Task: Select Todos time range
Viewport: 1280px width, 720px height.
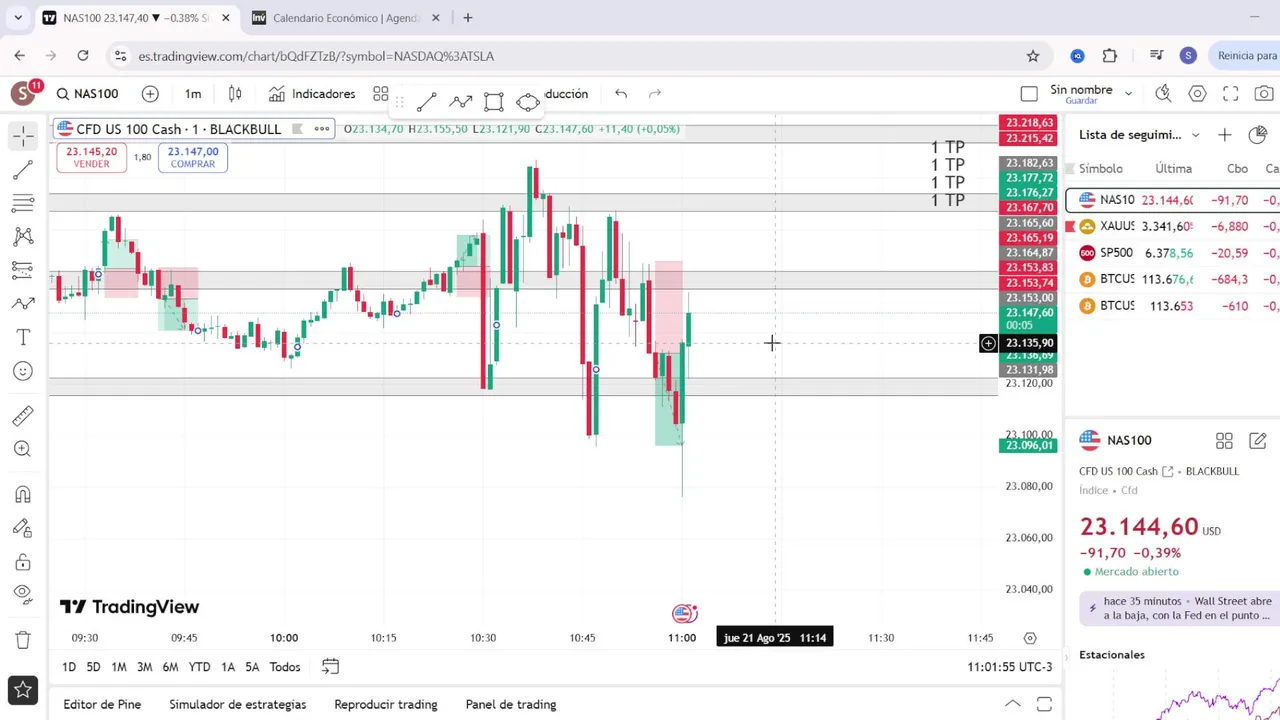Action: pyautogui.click(x=284, y=667)
